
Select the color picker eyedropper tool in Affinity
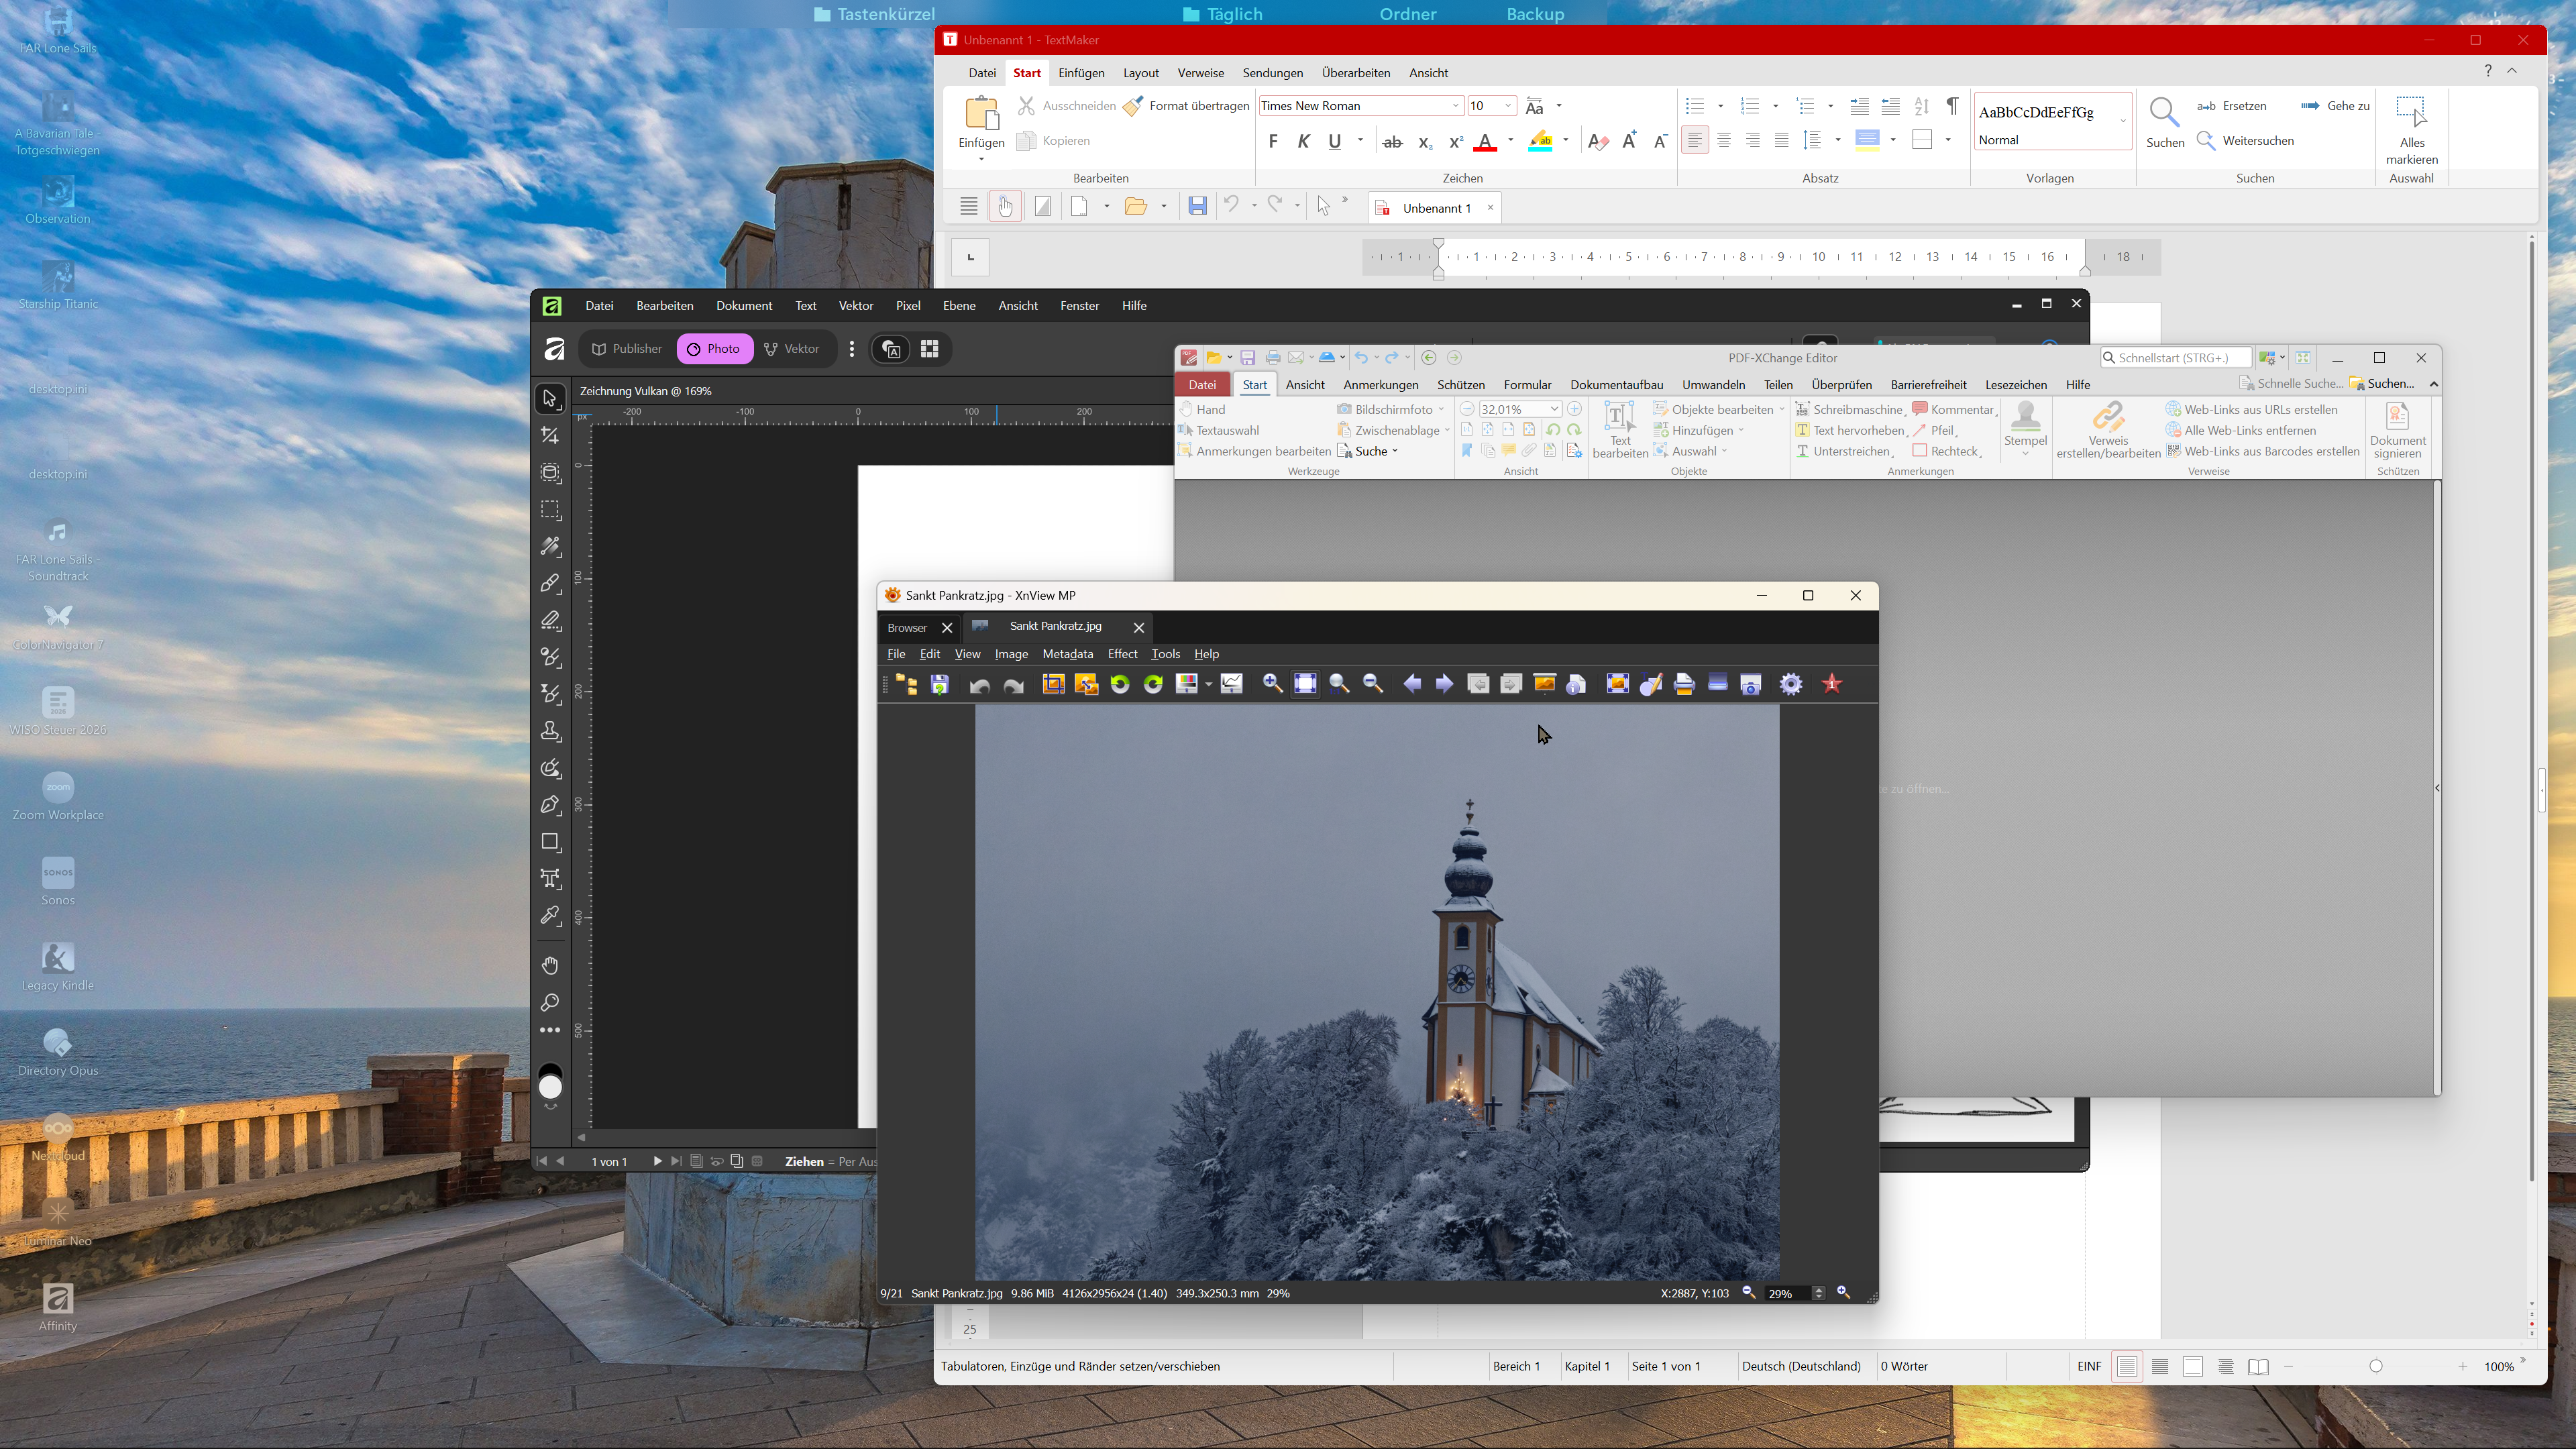550,916
